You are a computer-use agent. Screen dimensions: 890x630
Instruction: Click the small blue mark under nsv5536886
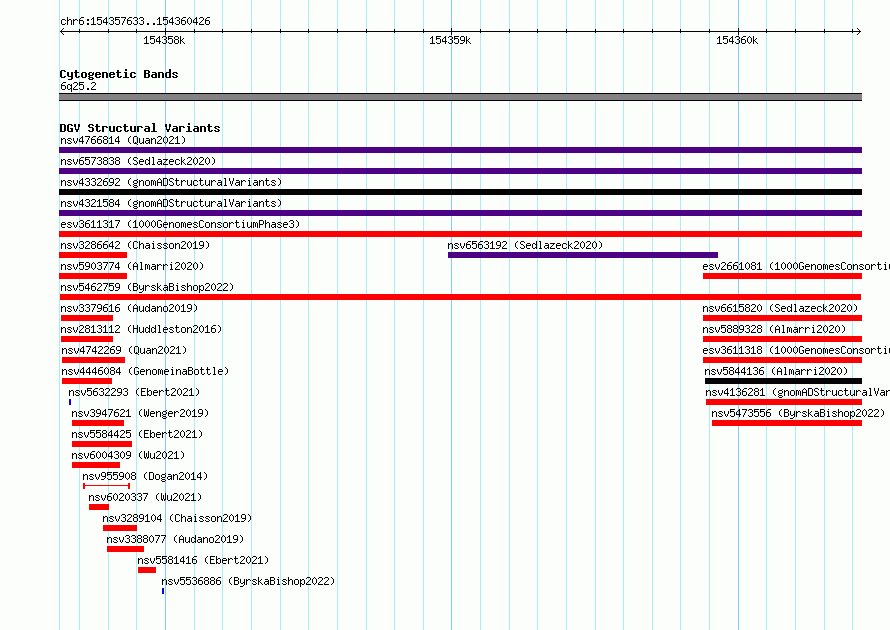click(x=163, y=591)
